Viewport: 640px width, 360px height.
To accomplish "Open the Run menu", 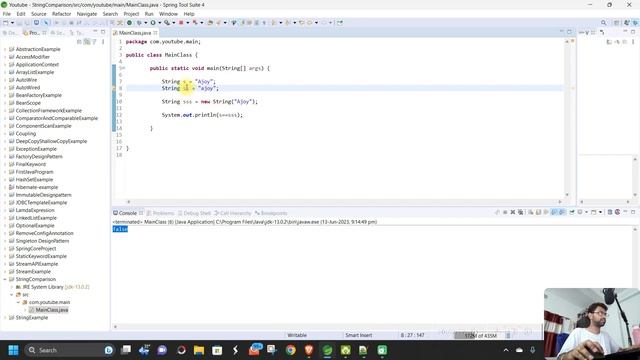I will [x=149, y=14].
